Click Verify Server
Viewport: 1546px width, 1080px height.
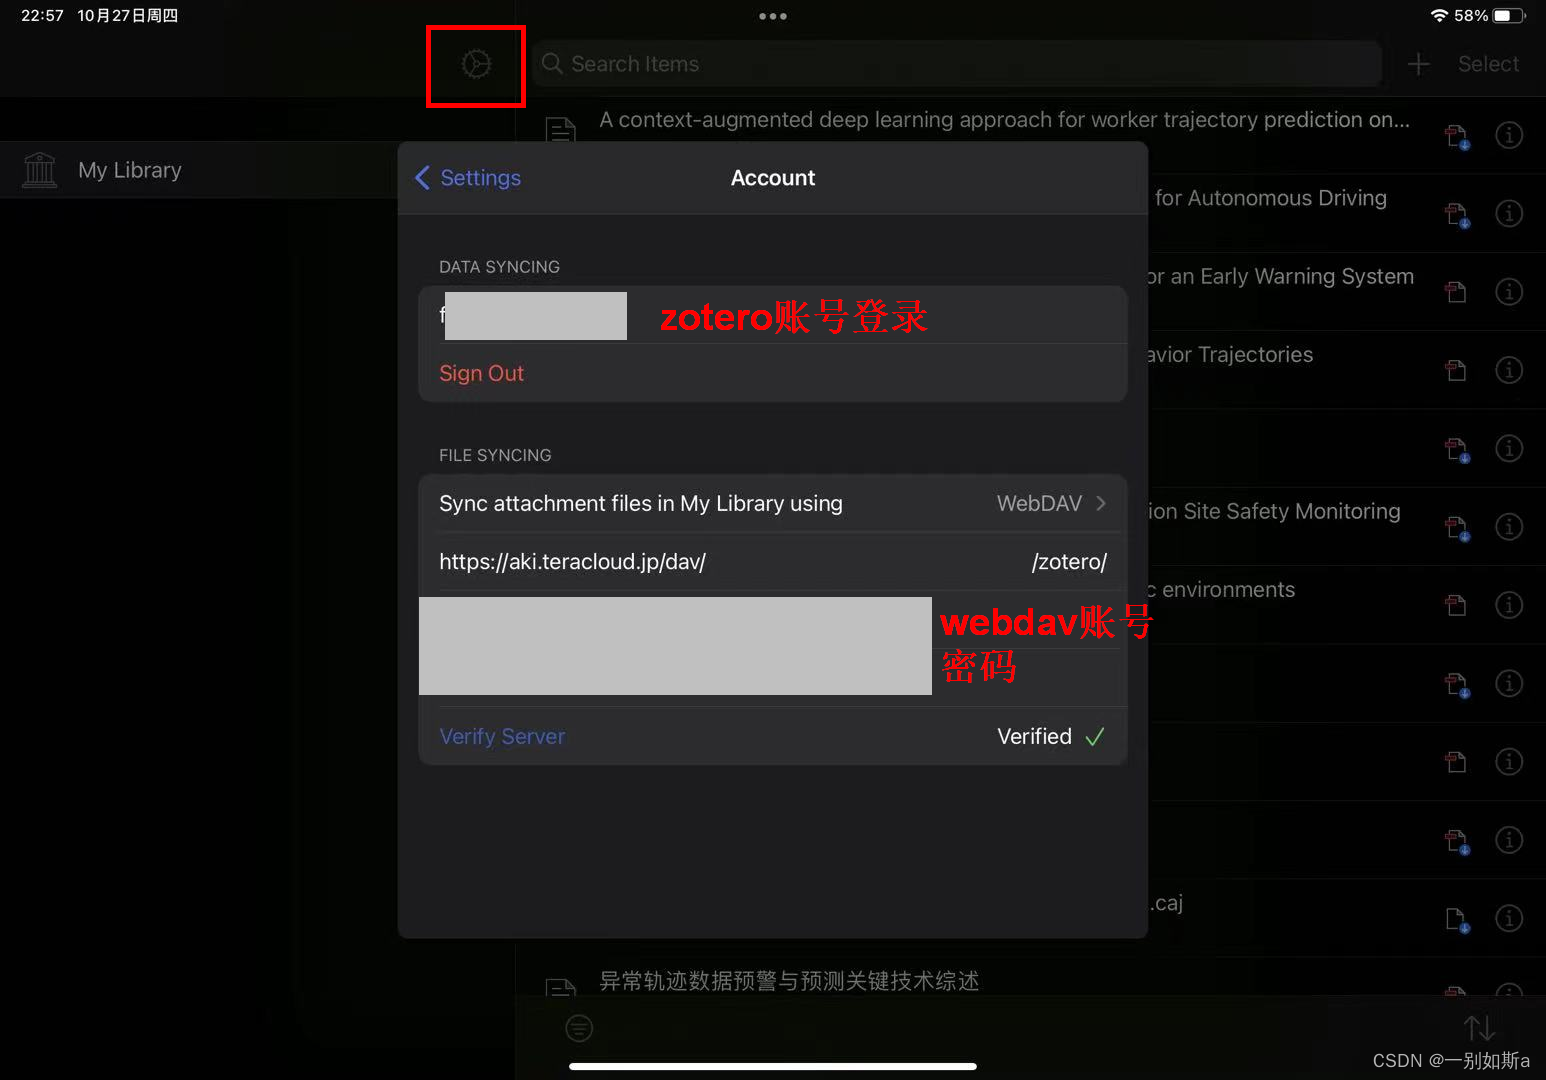click(x=502, y=737)
